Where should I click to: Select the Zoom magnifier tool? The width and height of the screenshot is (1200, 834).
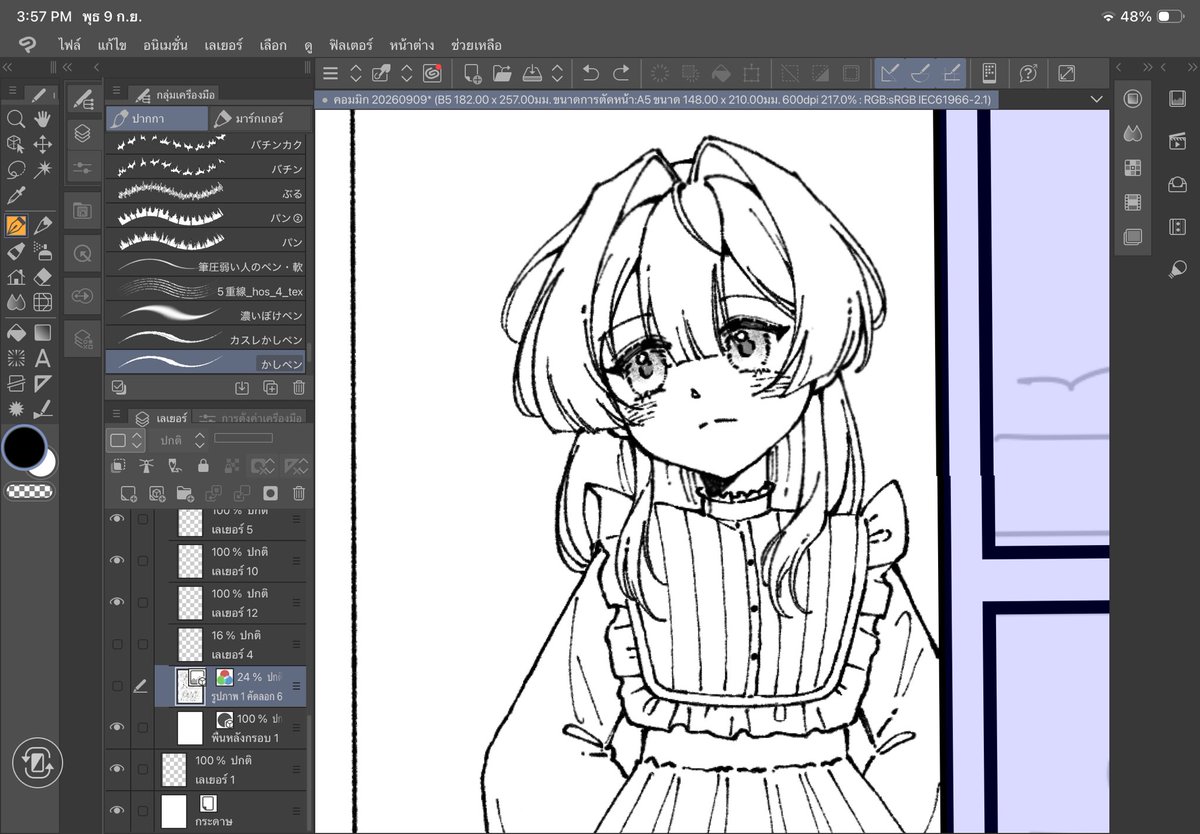(x=15, y=119)
